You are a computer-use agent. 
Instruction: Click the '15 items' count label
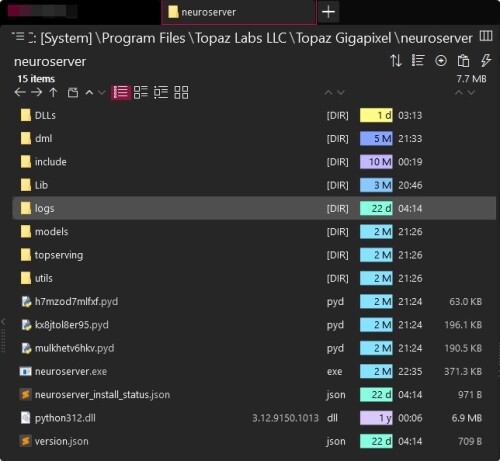click(x=36, y=79)
